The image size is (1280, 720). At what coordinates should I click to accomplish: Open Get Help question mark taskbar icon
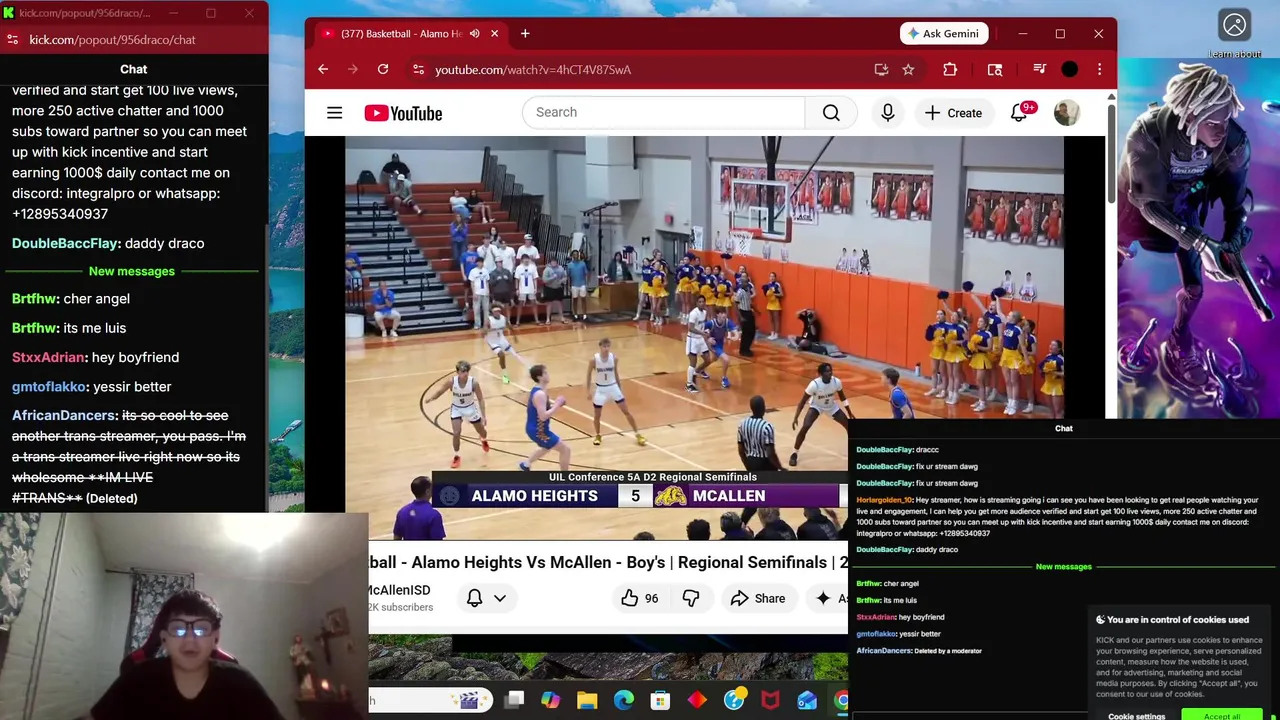[734, 700]
